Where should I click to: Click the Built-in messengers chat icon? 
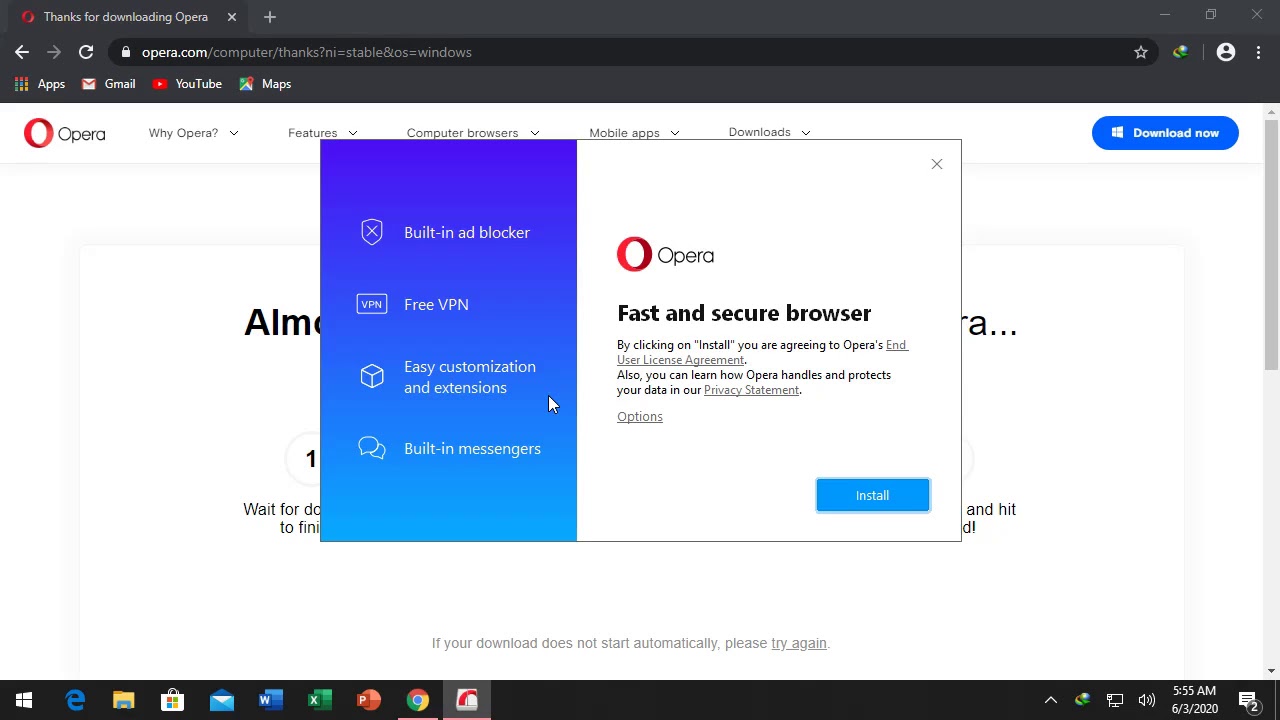372,448
